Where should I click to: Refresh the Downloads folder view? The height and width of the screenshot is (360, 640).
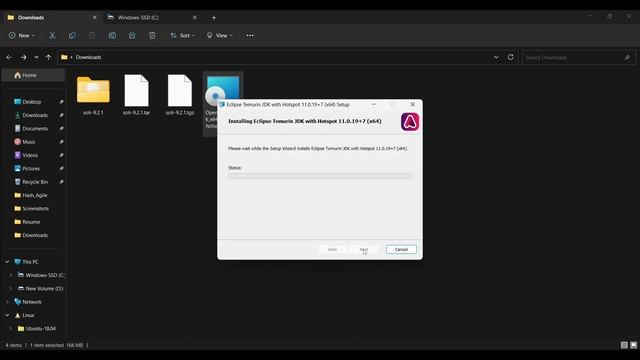click(x=511, y=57)
